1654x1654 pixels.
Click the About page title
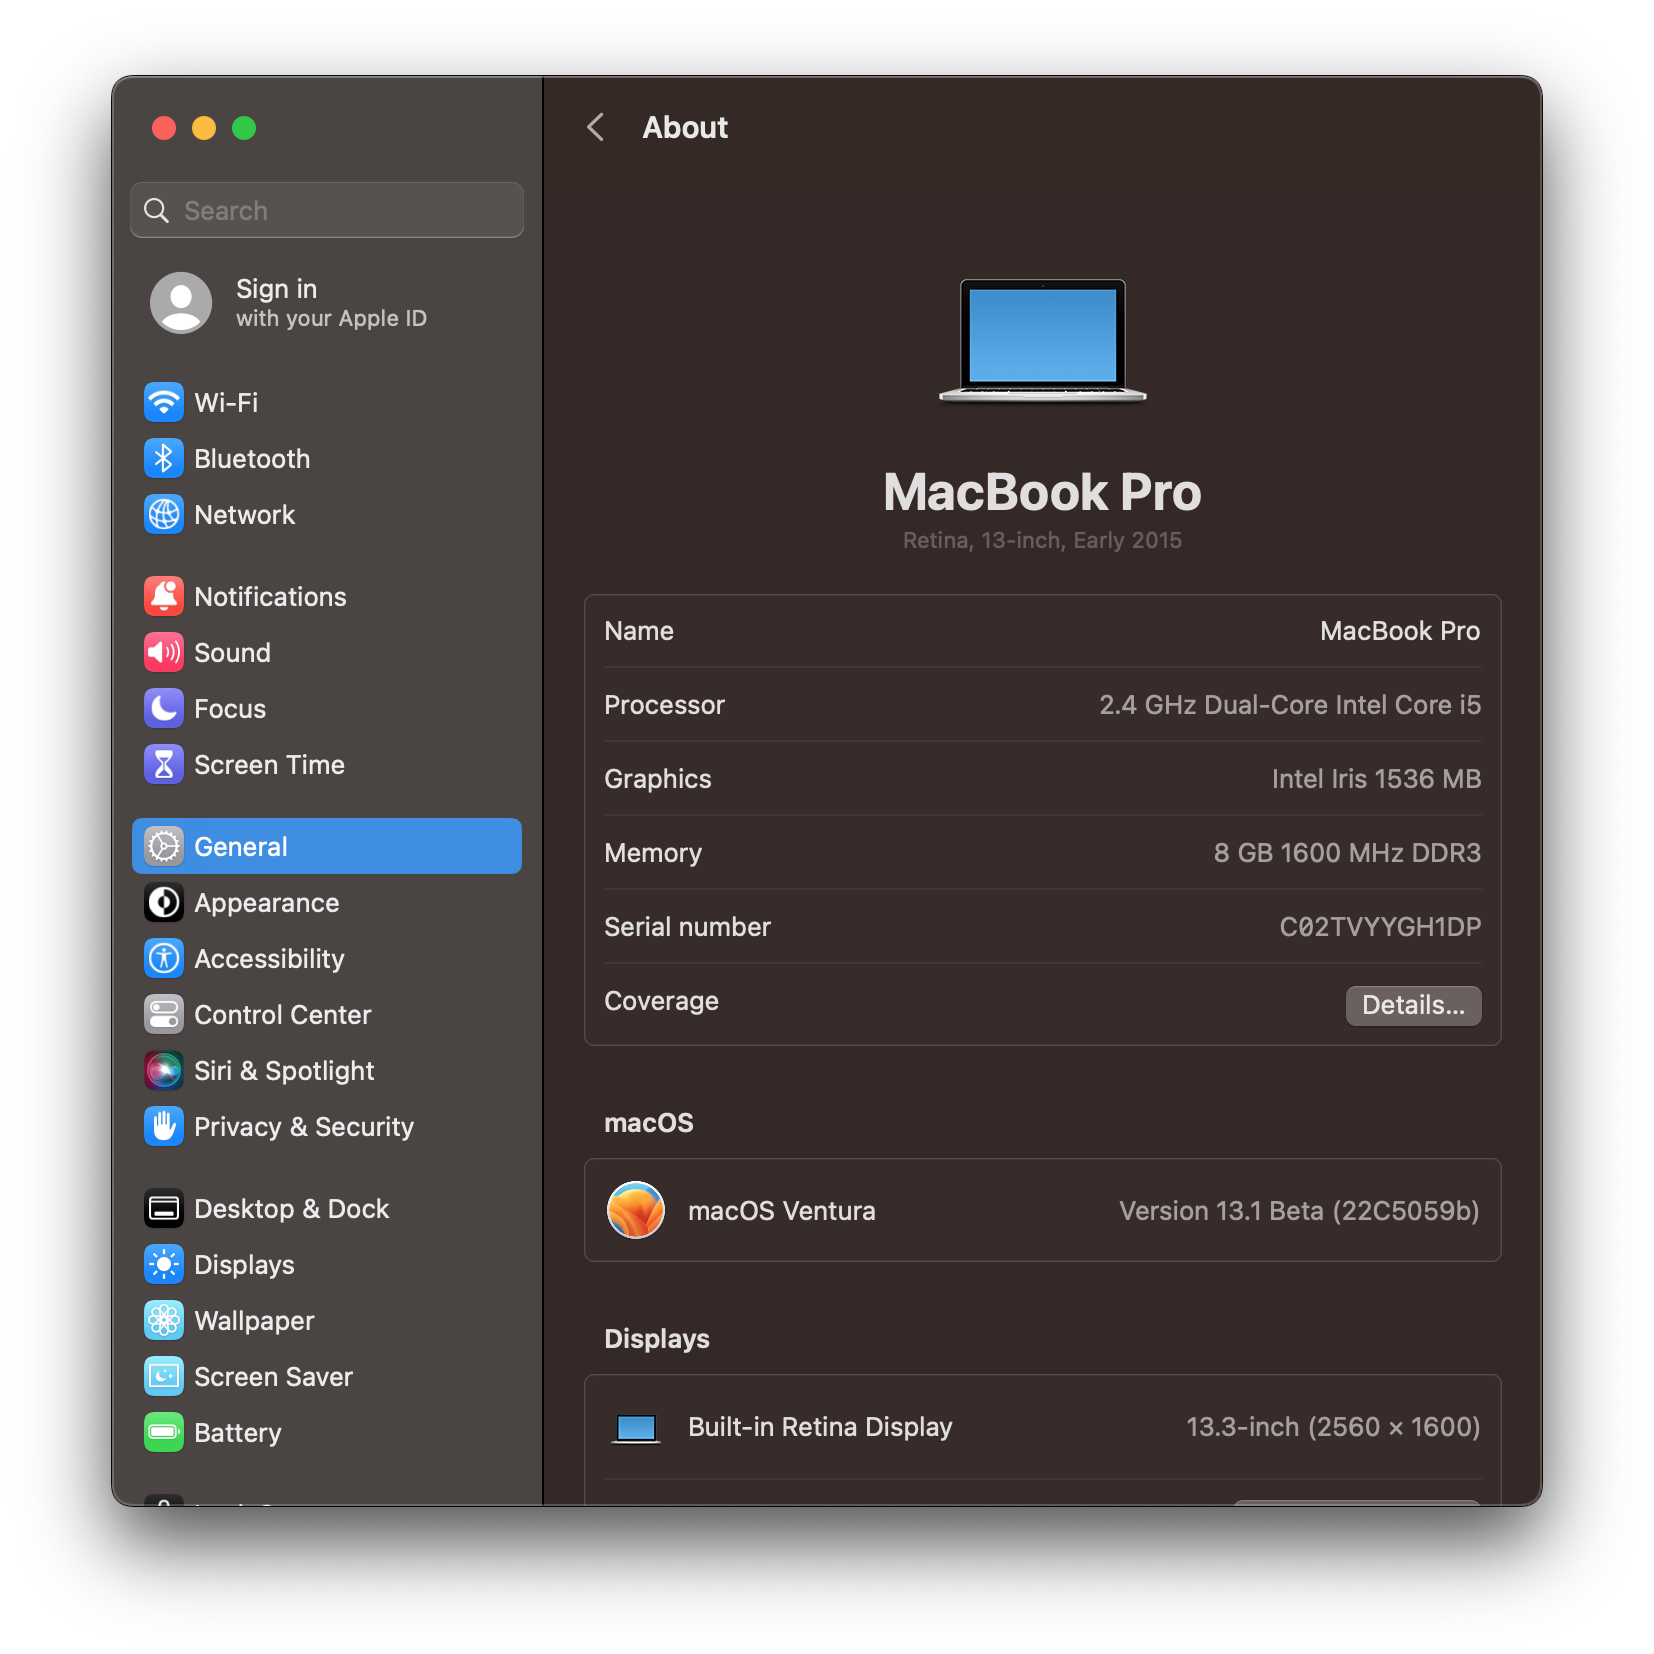[x=685, y=128]
